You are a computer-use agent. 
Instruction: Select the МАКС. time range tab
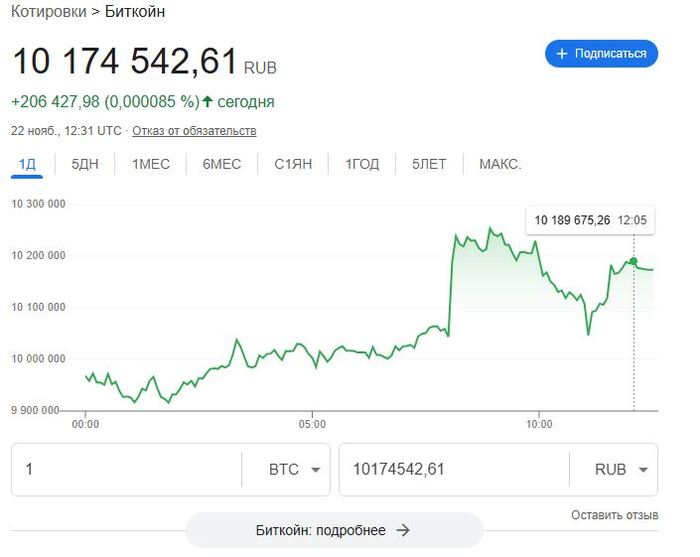coord(500,164)
